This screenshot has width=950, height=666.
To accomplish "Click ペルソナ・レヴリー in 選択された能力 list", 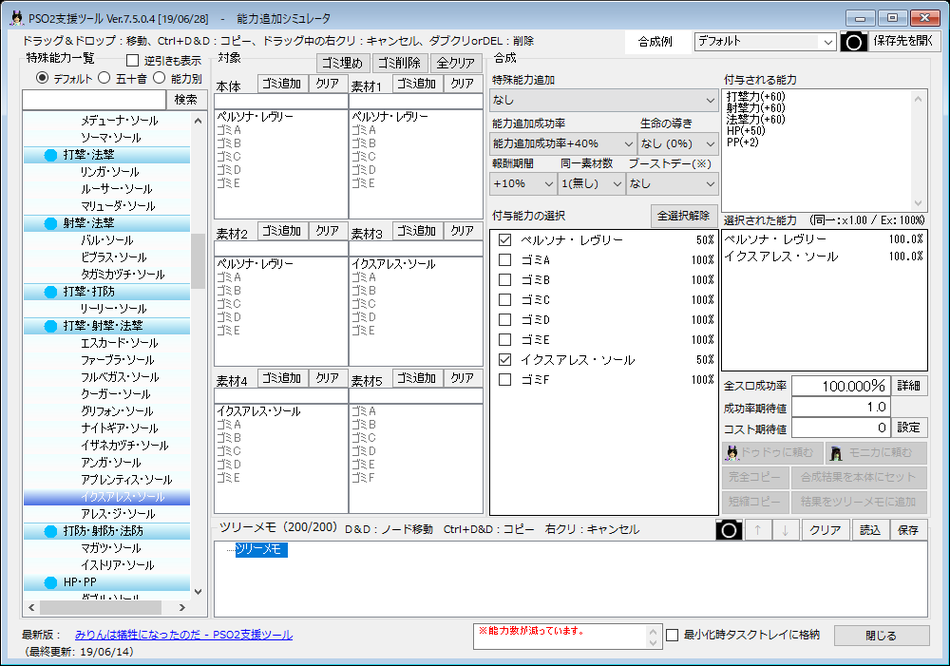I will [824, 239].
